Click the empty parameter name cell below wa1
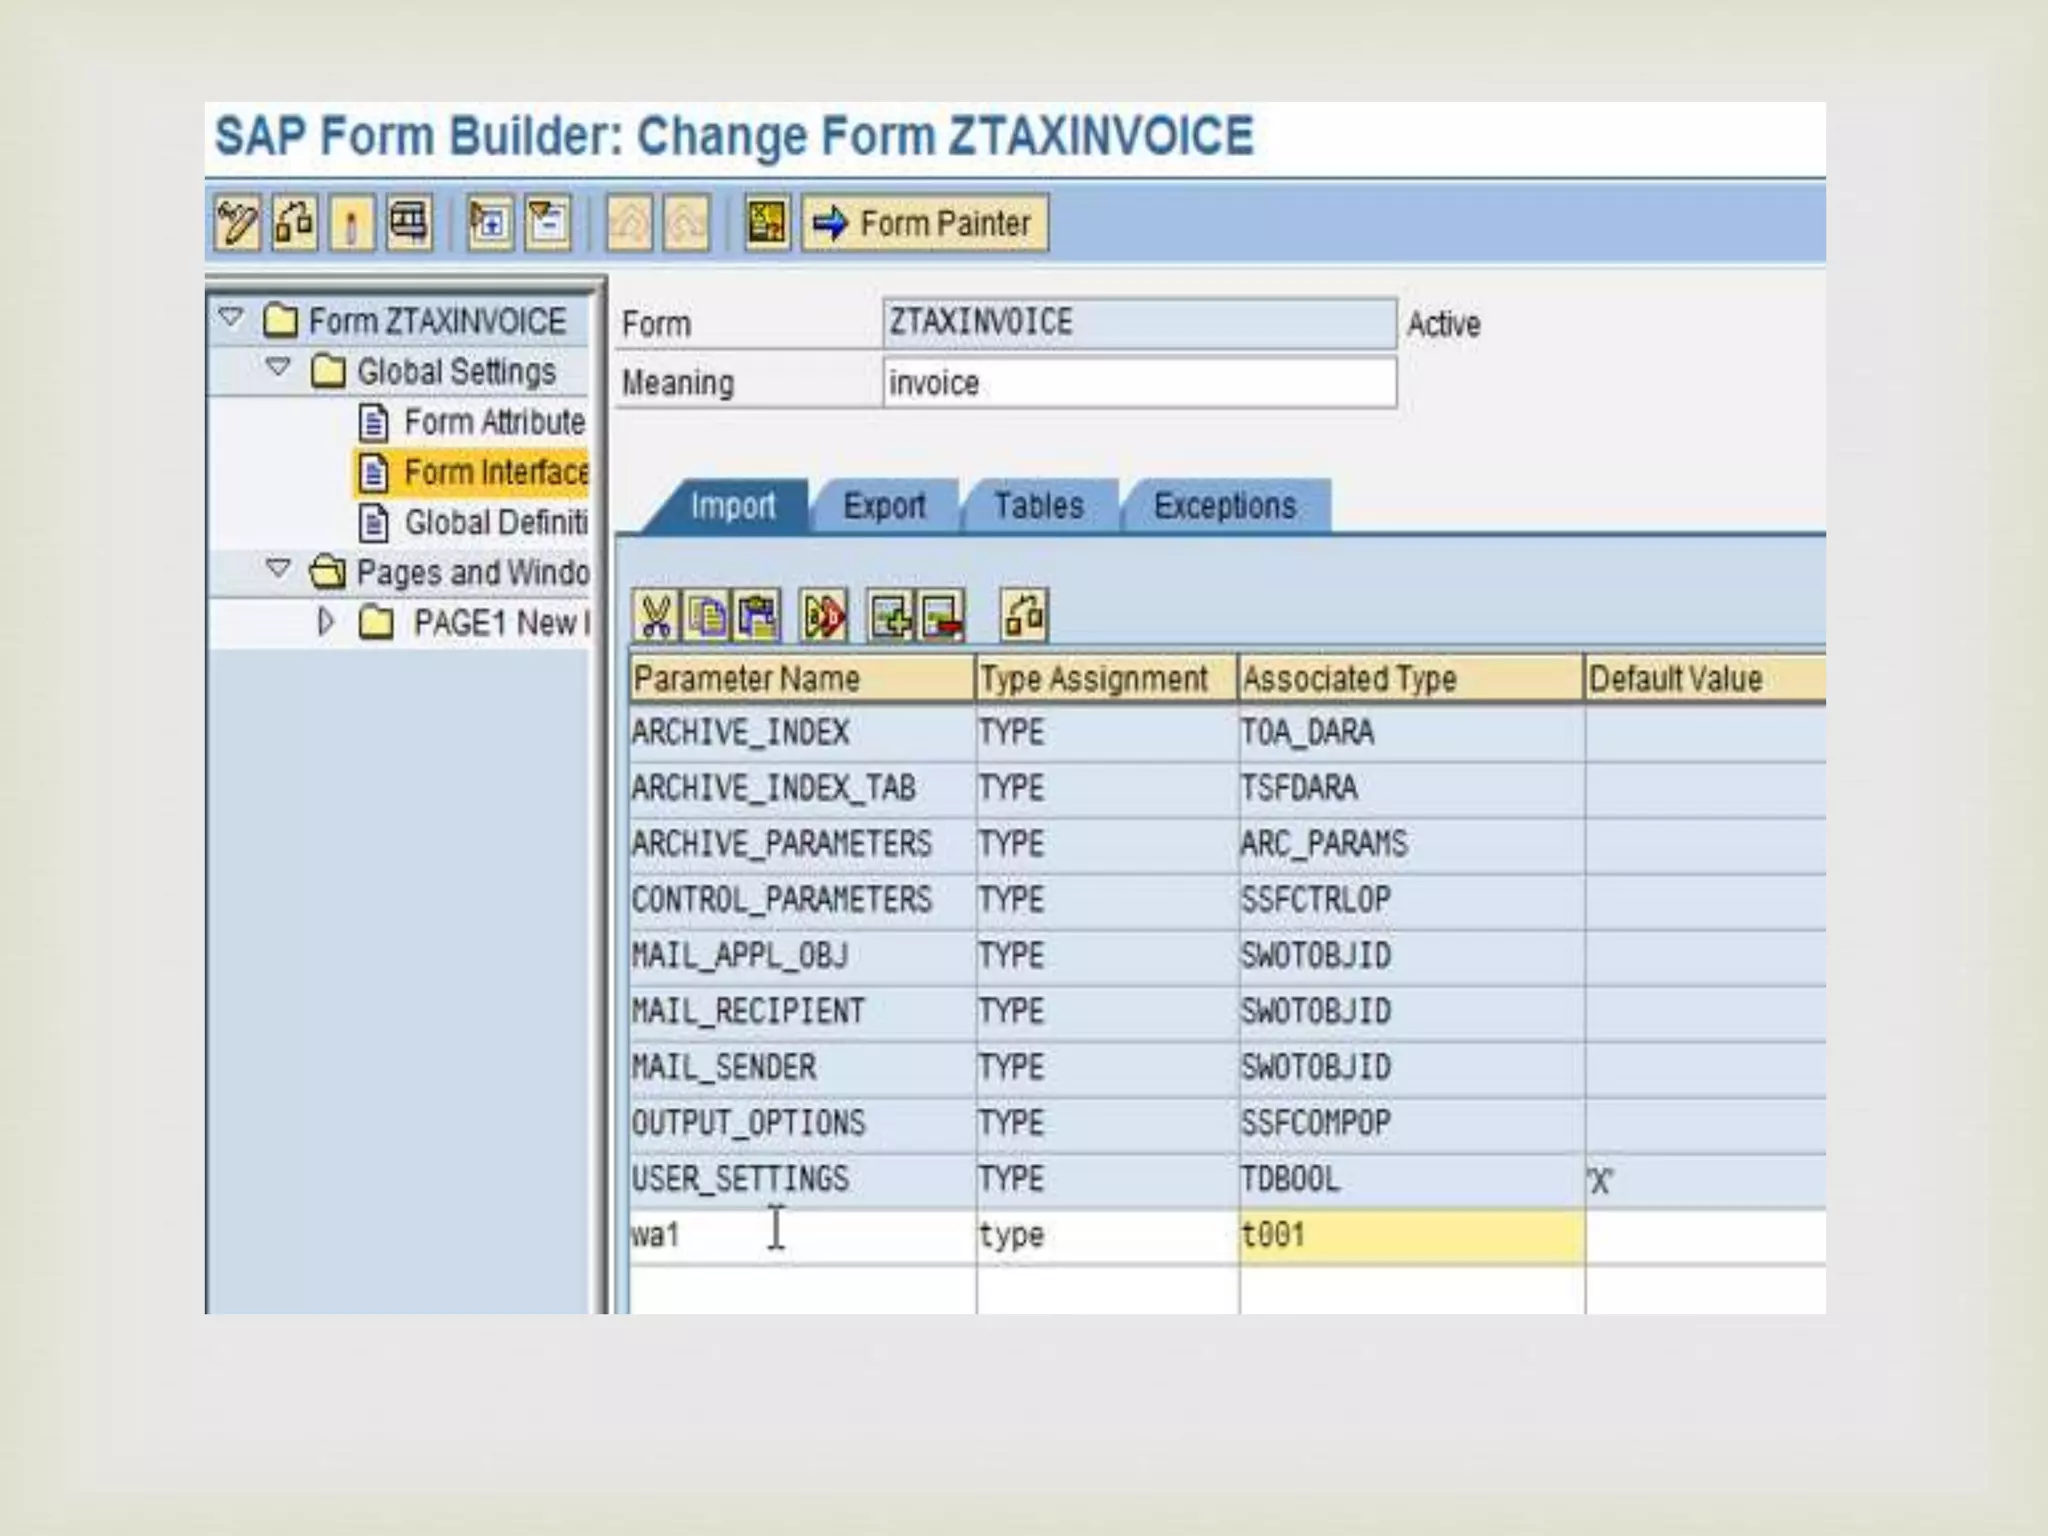This screenshot has width=2048, height=1536. [x=802, y=1290]
